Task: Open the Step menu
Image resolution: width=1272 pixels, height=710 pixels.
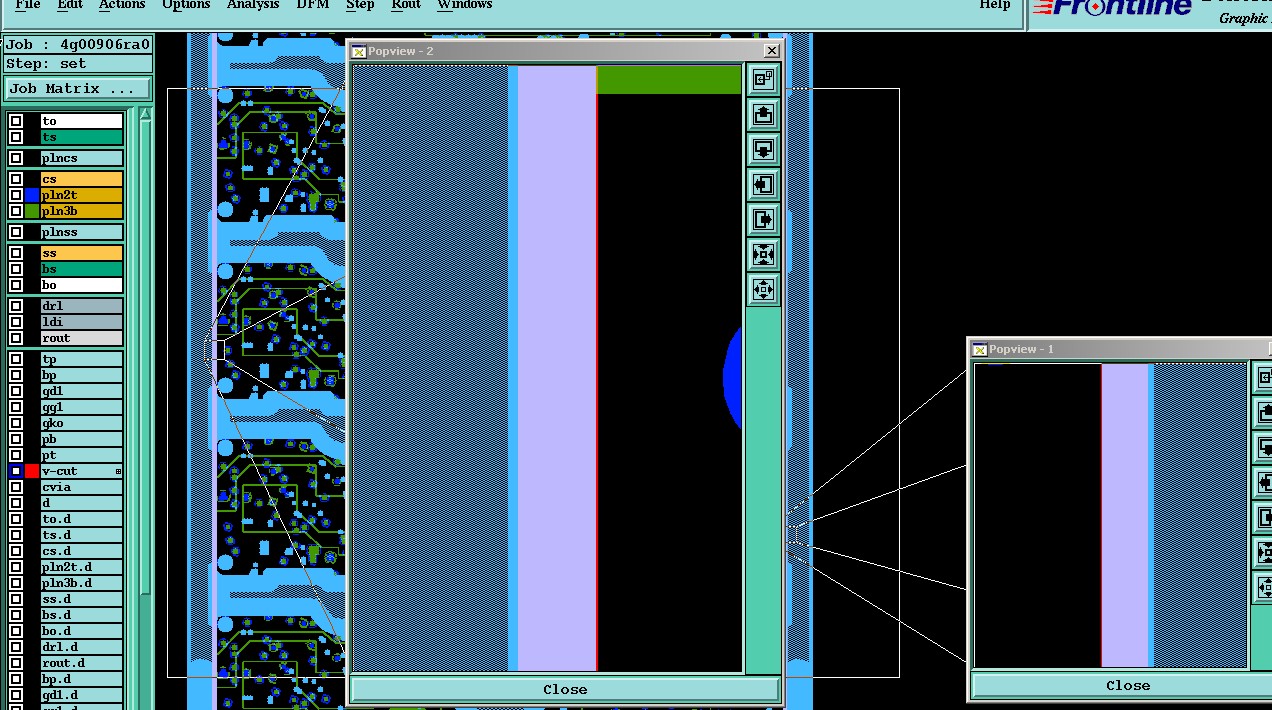Action: click(x=360, y=6)
